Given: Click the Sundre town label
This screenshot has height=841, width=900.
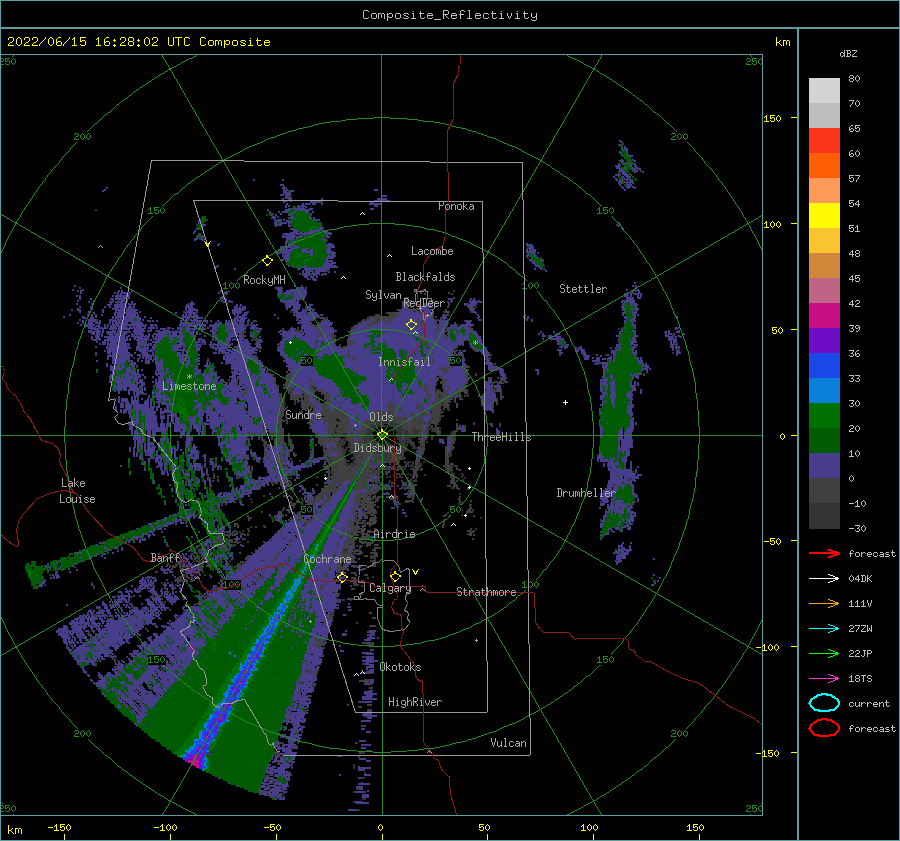Looking at the screenshot, I should (x=304, y=414).
